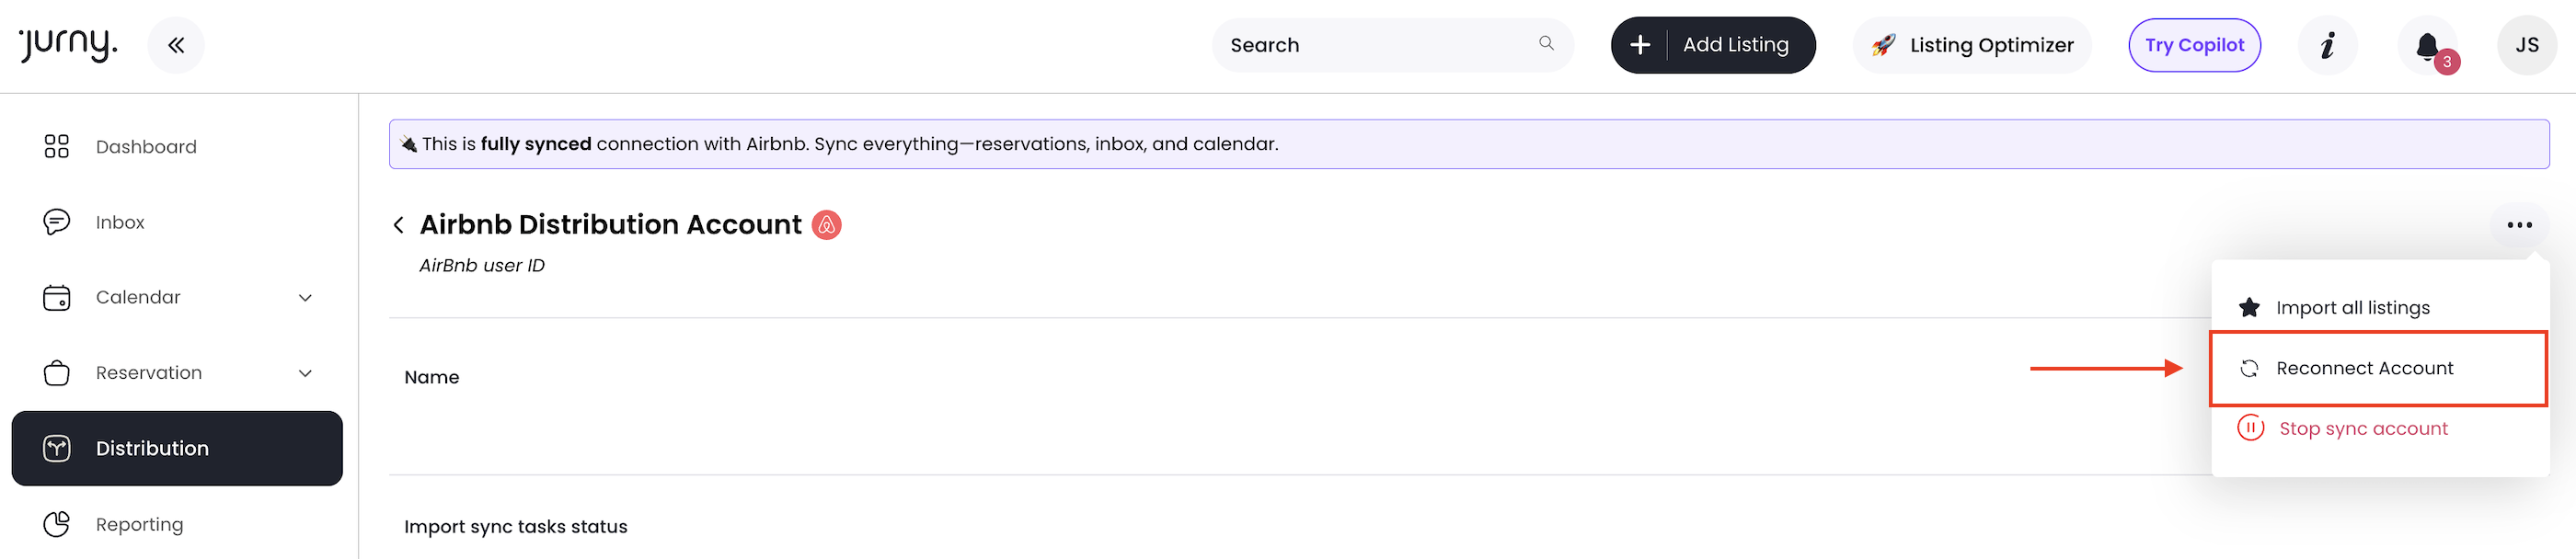Click the Airbnb logo badge
Image resolution: width=2576 pixels, height=559 pixels.
[x=826, y=225]
